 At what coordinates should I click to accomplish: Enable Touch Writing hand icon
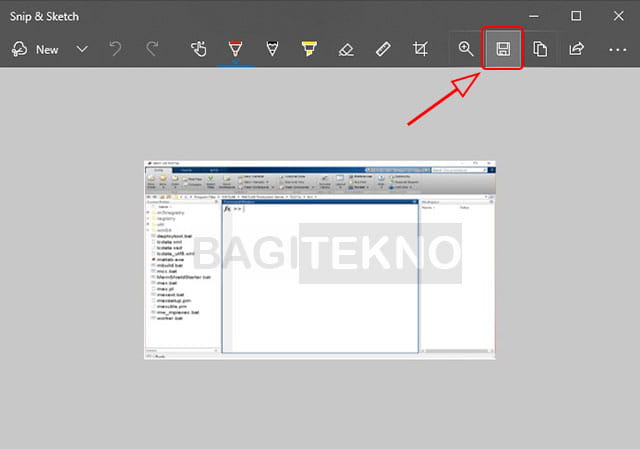click(199, 49)
